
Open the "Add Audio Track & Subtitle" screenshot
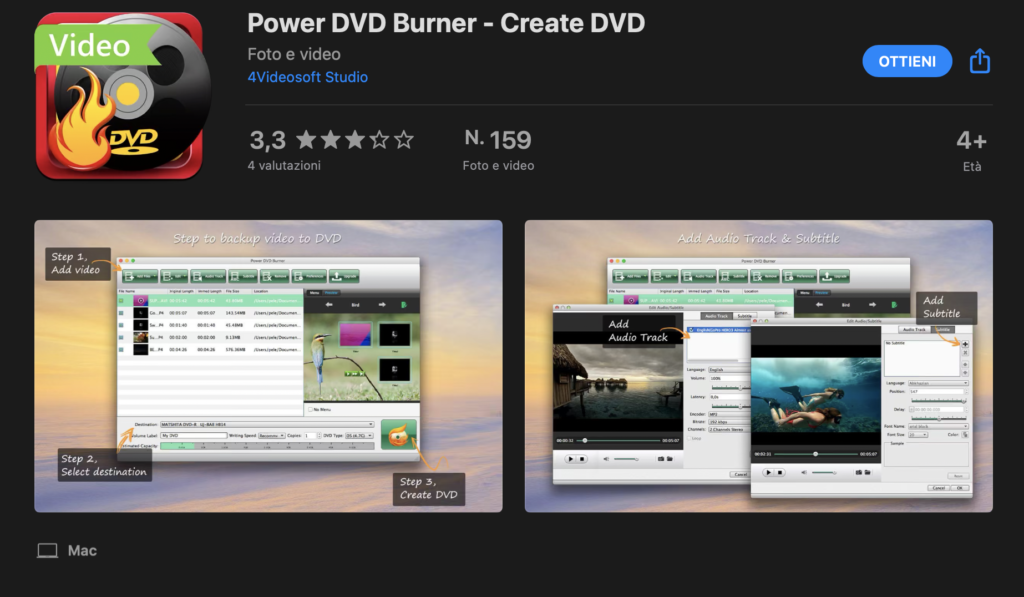click(759, 366)
